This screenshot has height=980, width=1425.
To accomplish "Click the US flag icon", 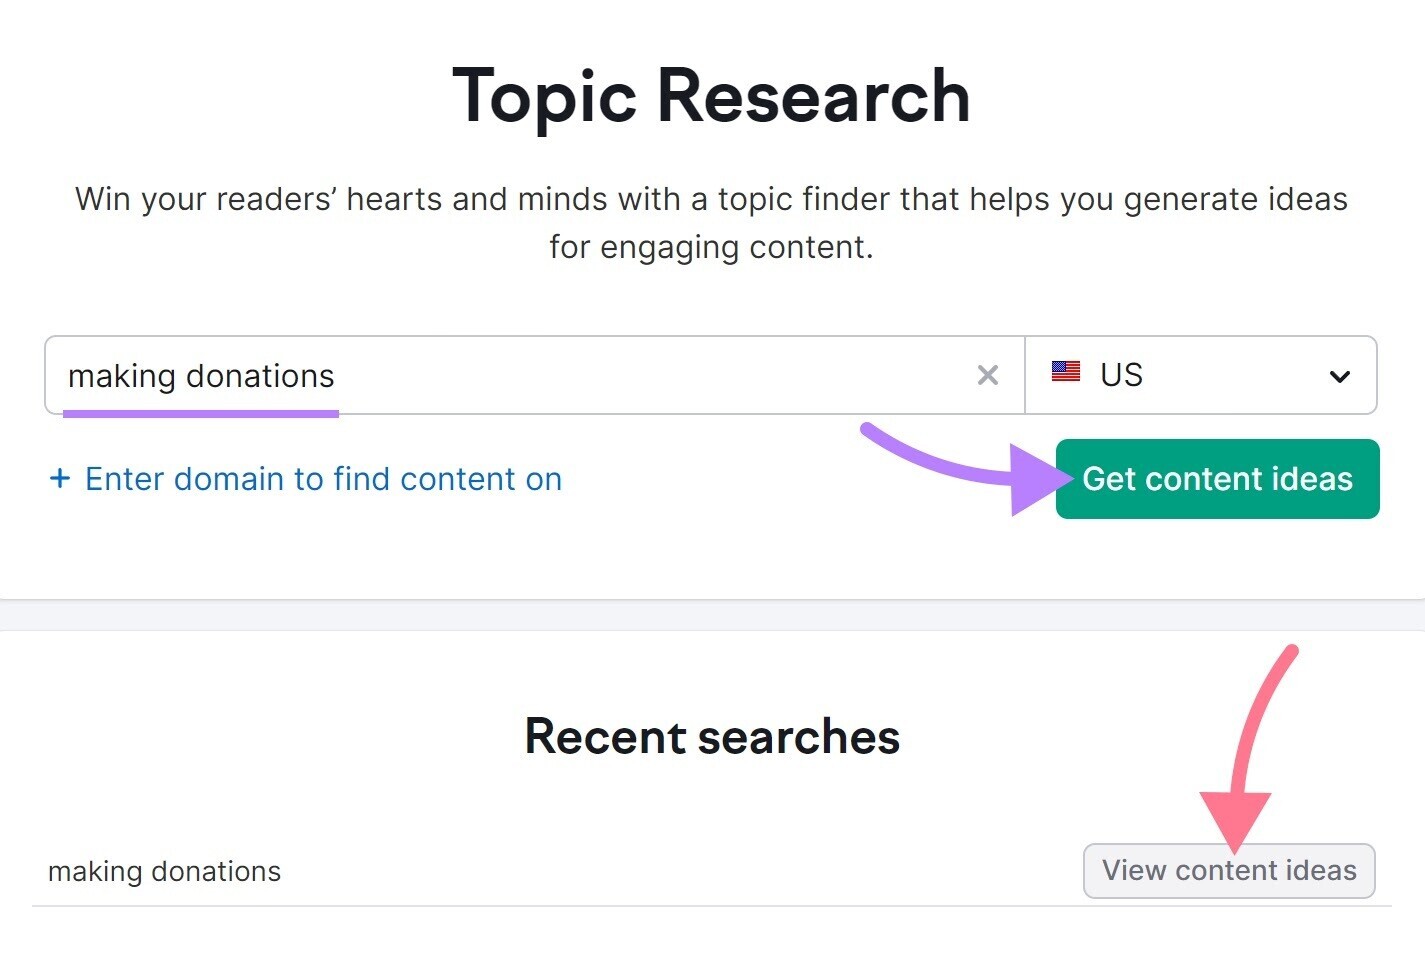I will click(x=1066, y=372).
